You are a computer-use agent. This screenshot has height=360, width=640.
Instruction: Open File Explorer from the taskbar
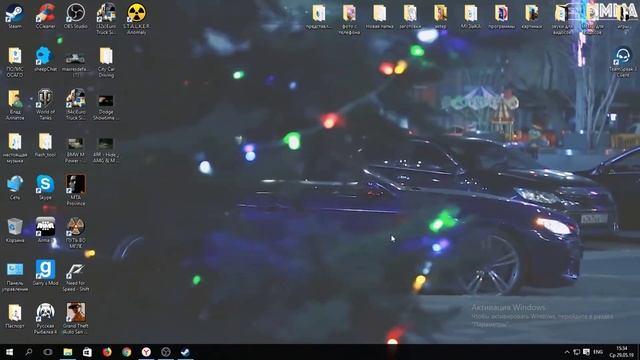(x=67, y=352)
